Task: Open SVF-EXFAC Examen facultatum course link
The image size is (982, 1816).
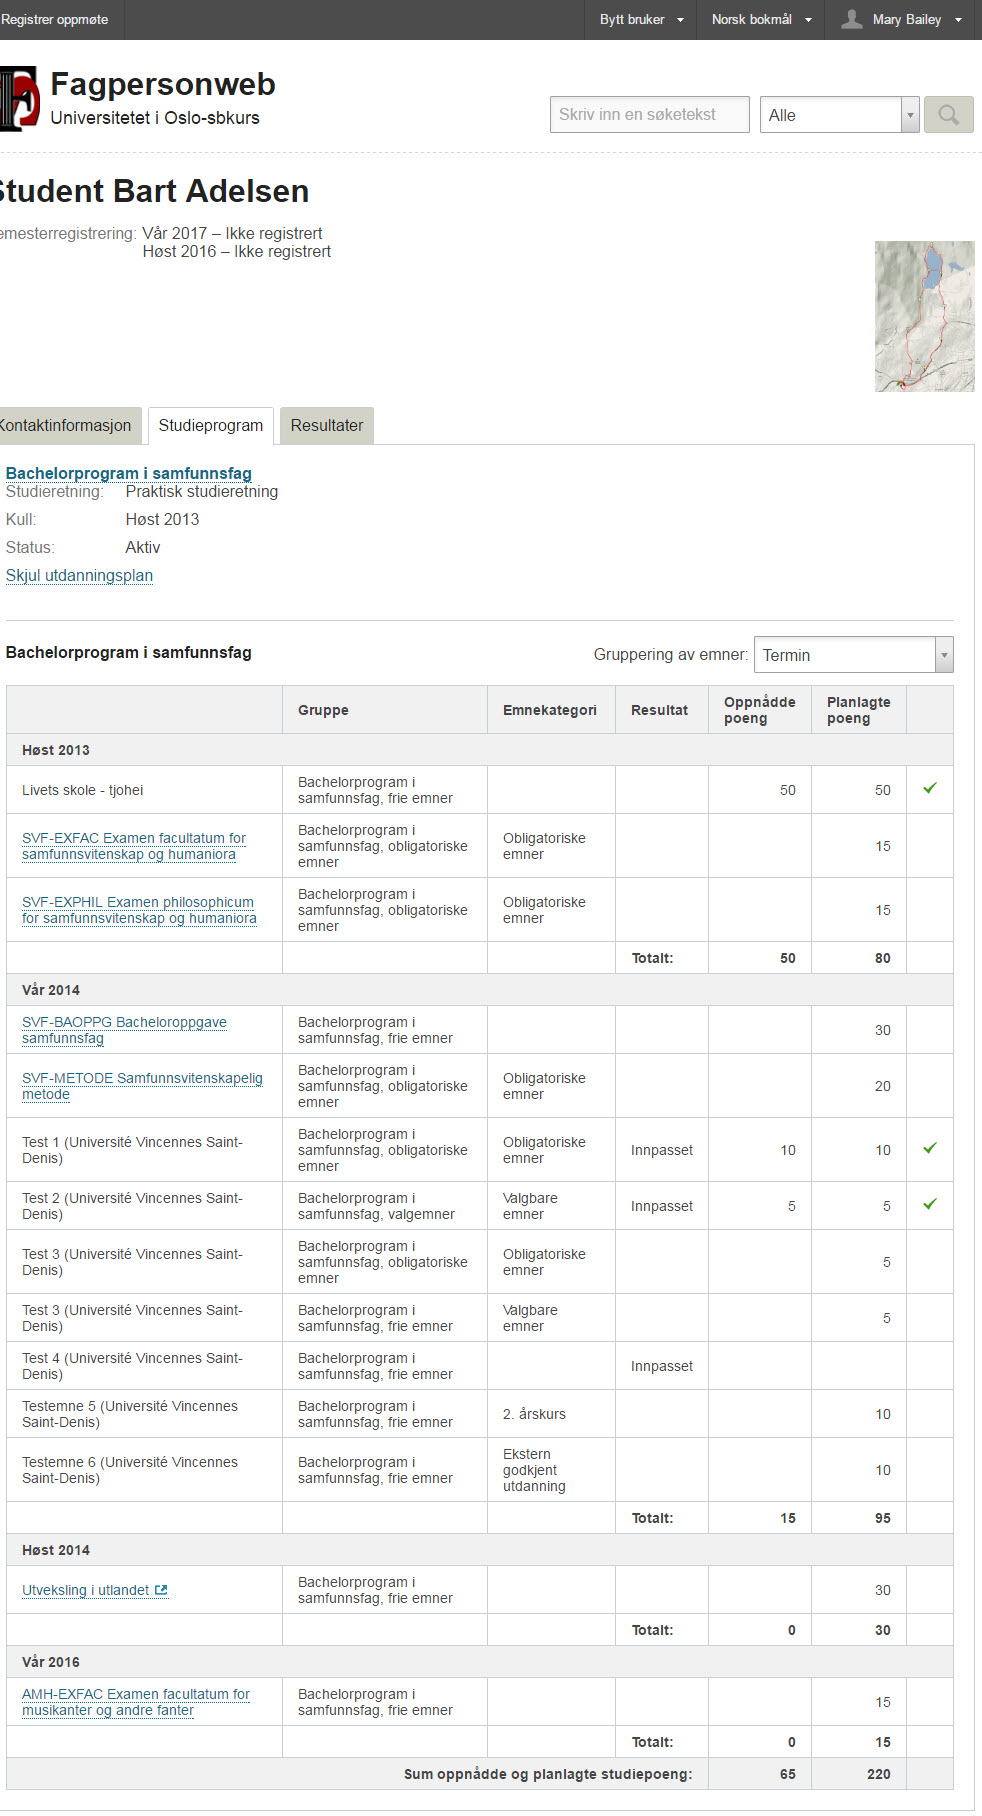Action: click(x=134, y=846)
